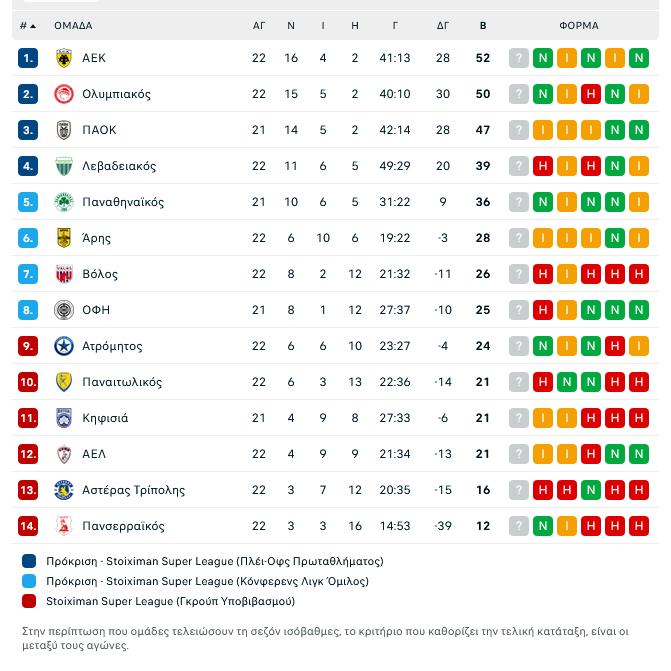Image resolution: width=671 pixels, height=671 pixels.
Task: Click the Asteras Tripolis club crest
Action: 64,490
